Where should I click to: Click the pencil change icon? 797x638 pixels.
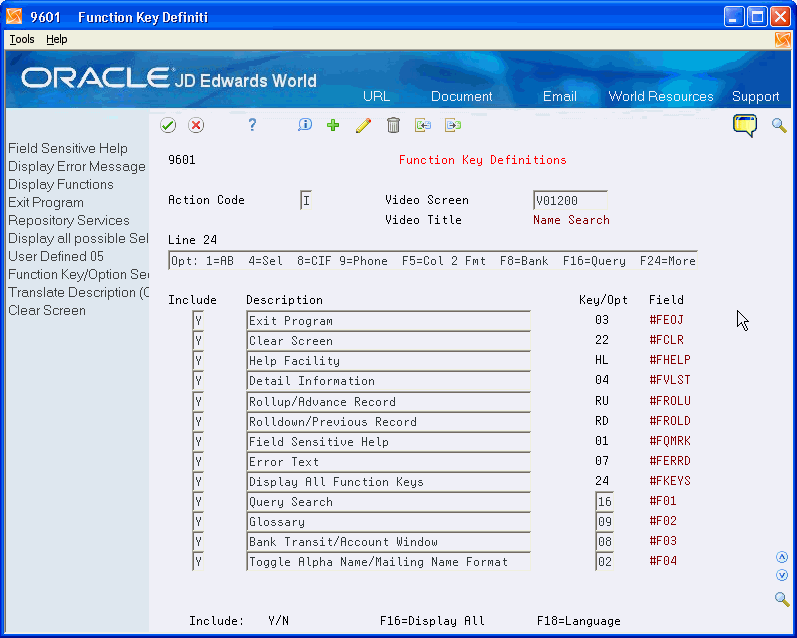pyautogui.click(x=363, y=125)
